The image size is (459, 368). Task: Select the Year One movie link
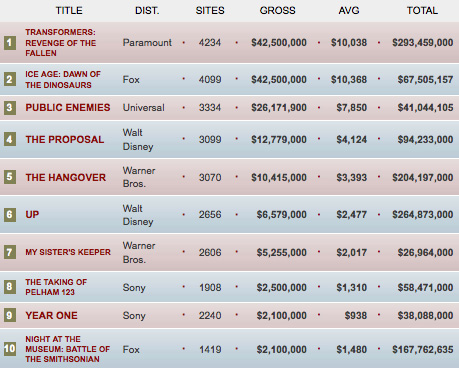(x=51, y=315)
